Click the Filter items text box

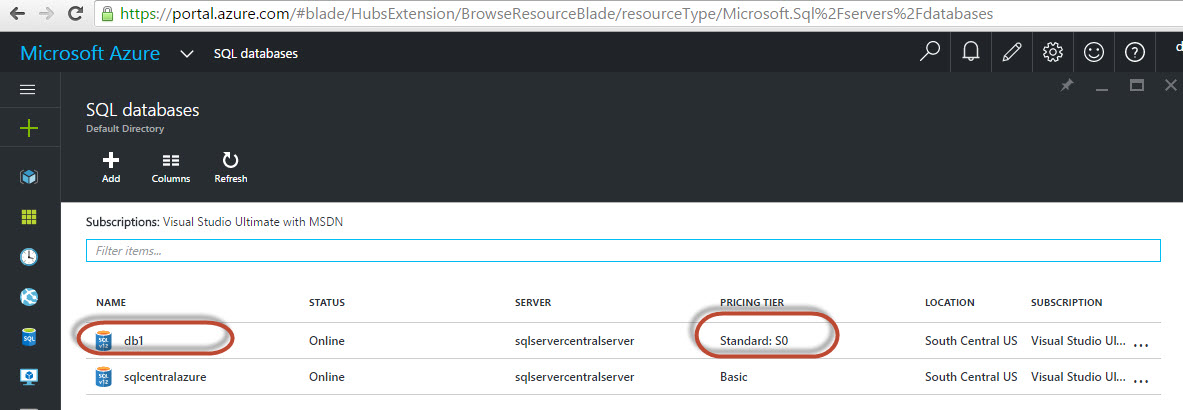(x=623, y=251)
